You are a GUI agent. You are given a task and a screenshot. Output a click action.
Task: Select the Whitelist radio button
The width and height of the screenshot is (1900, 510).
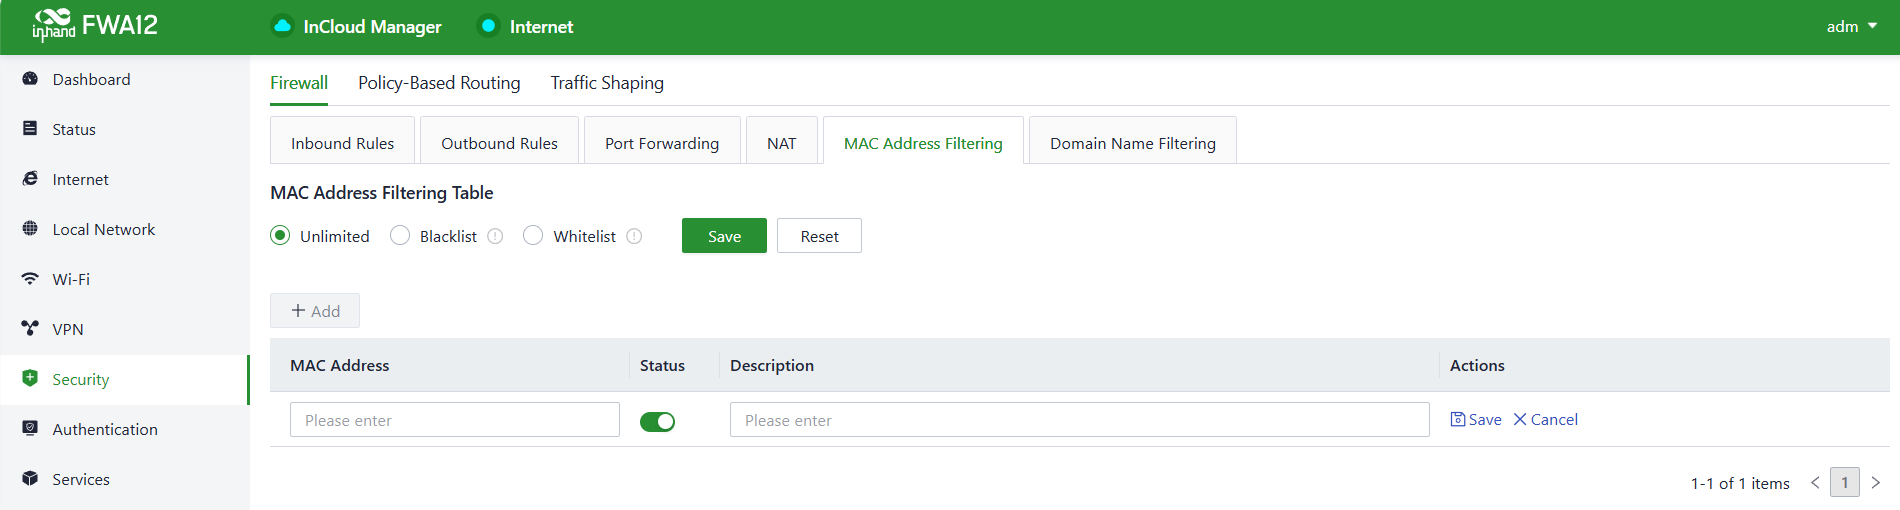[x=533, y=236]
